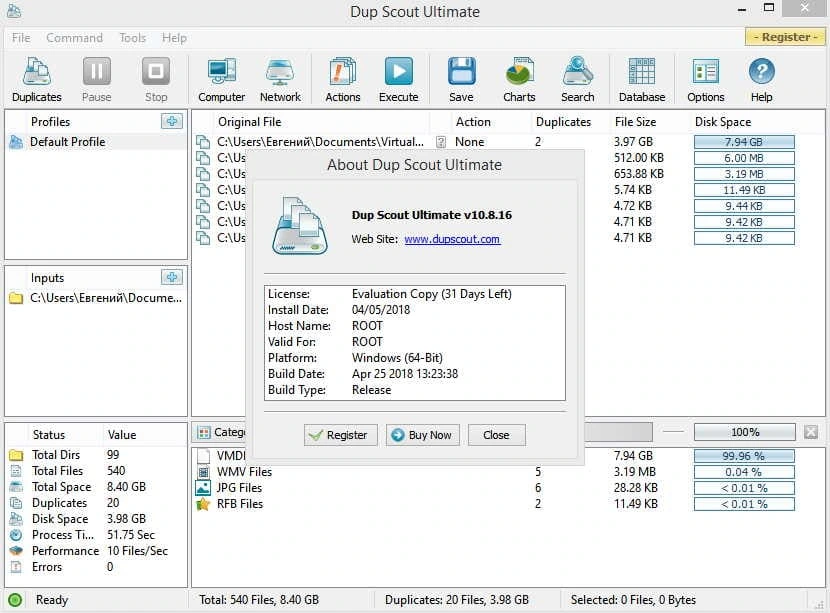
Task: Click the Buy Now button
Action: click(422, 435)
